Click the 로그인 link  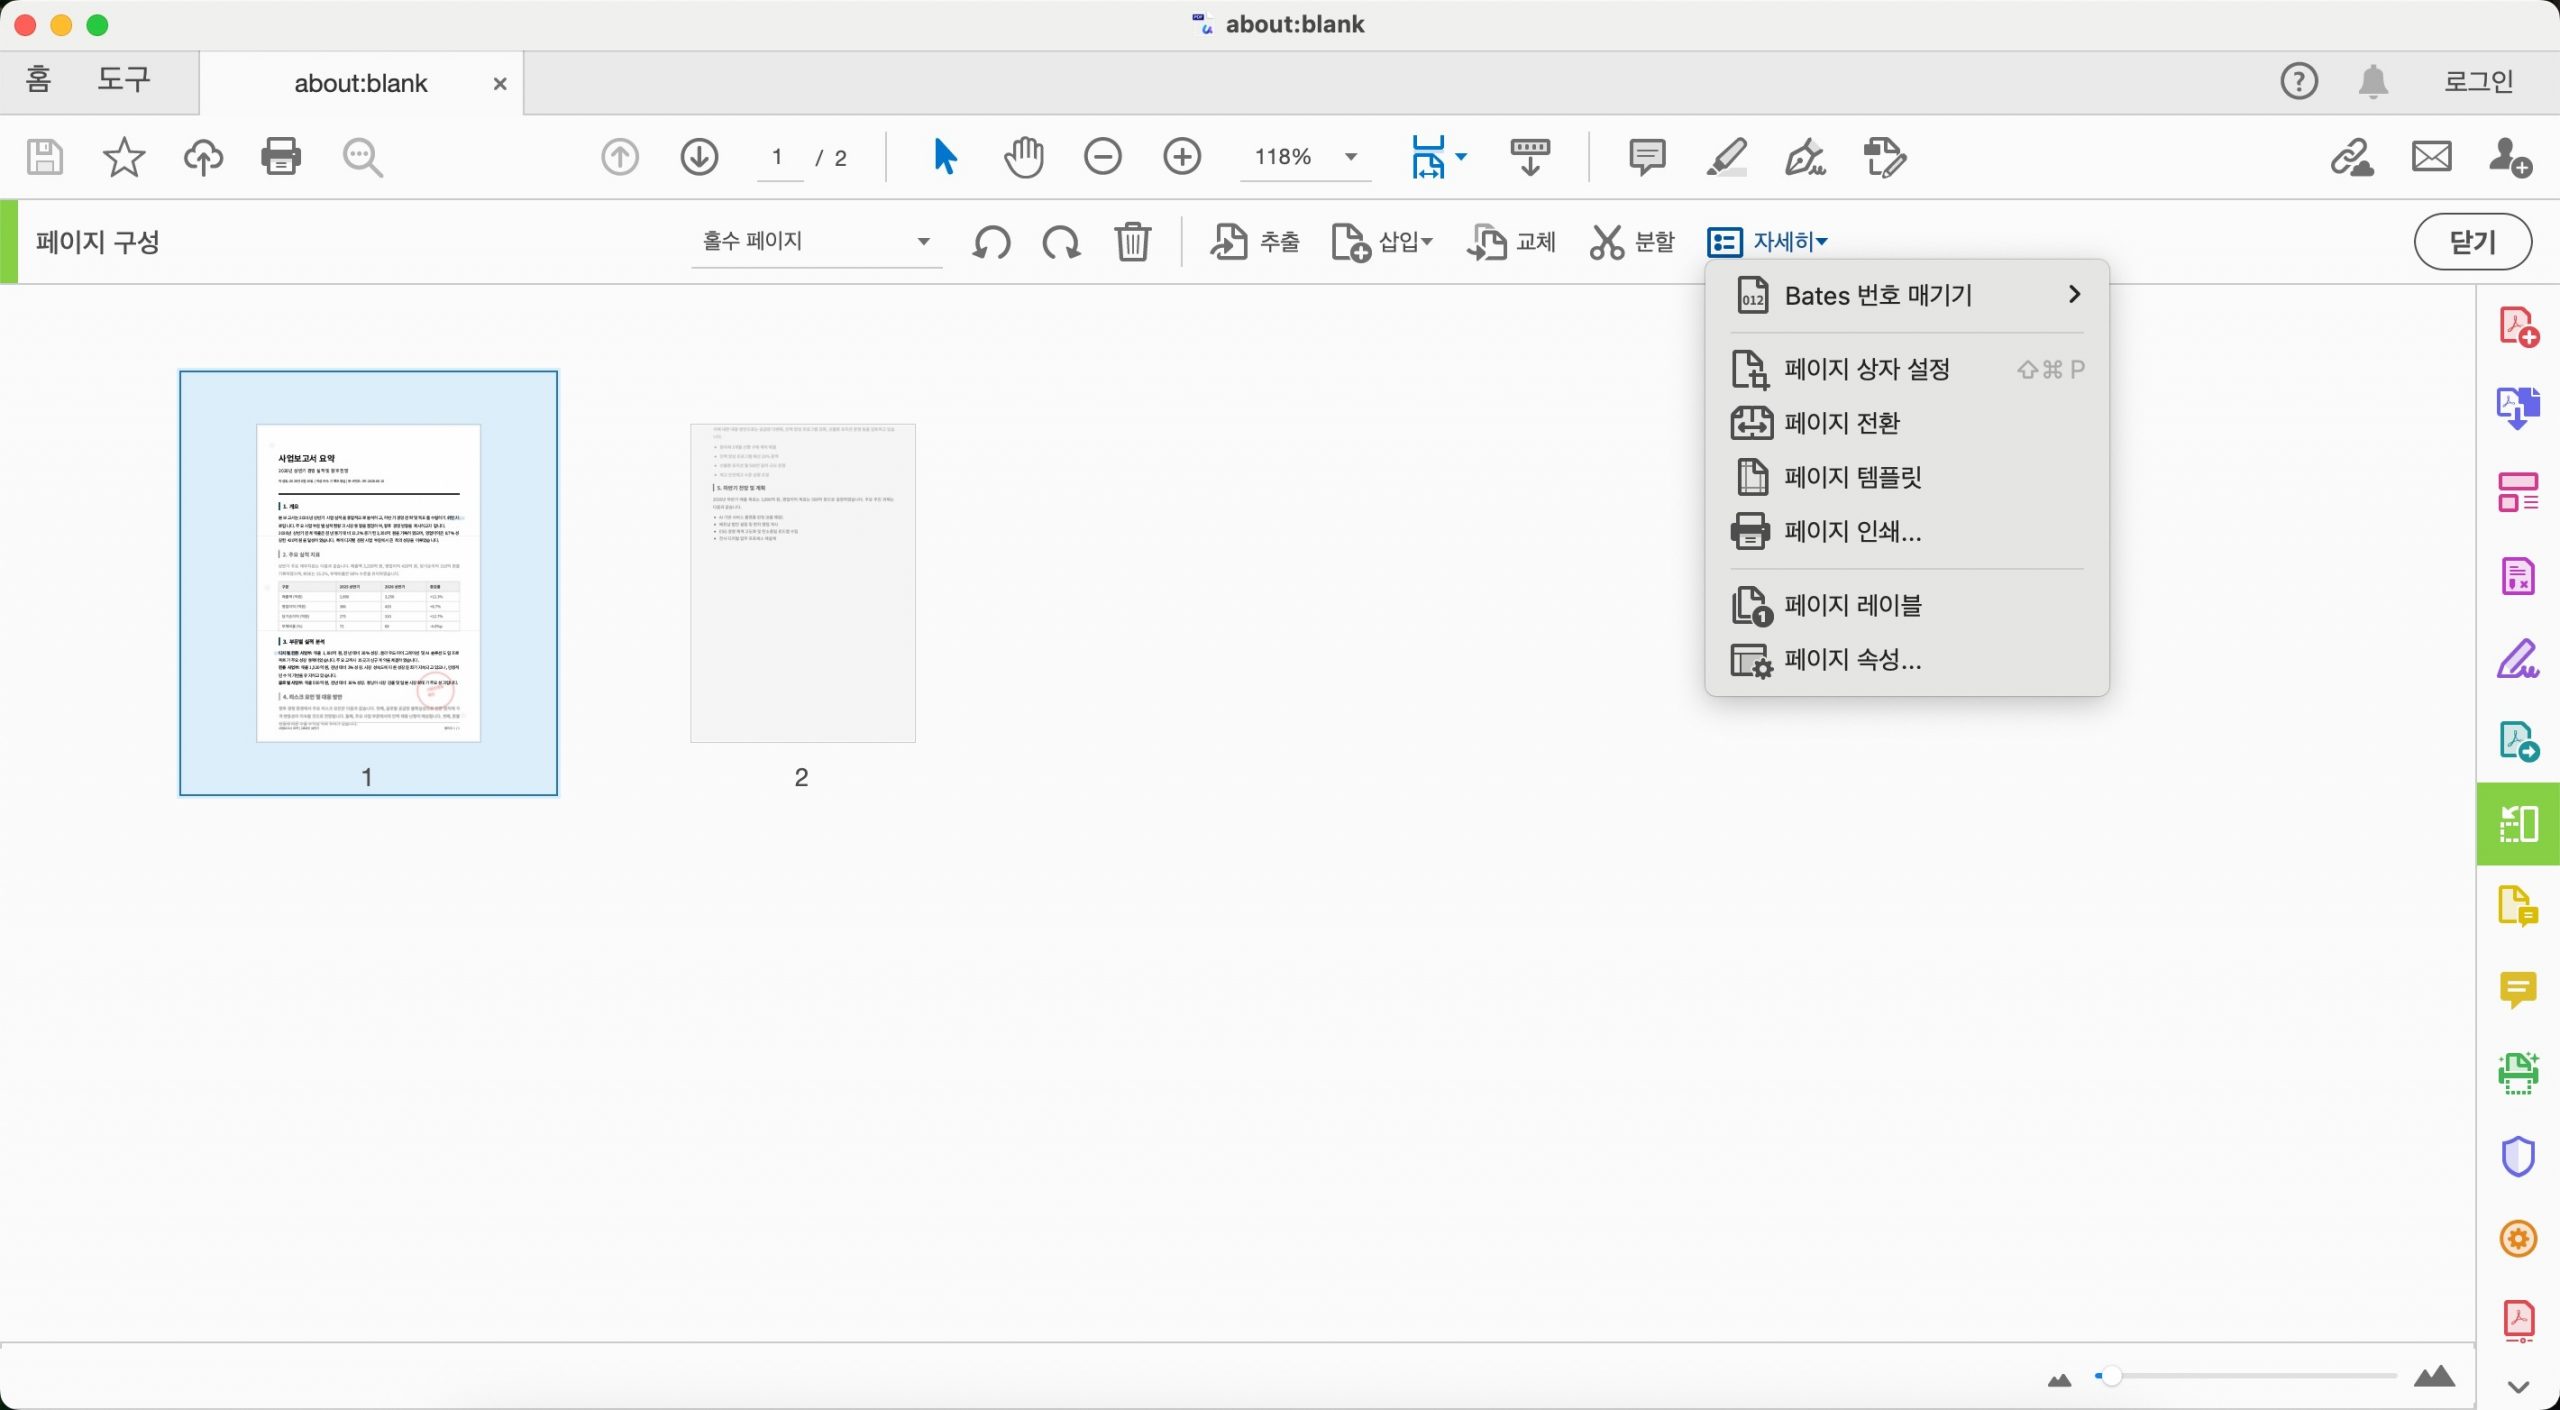pos(2479,81)
